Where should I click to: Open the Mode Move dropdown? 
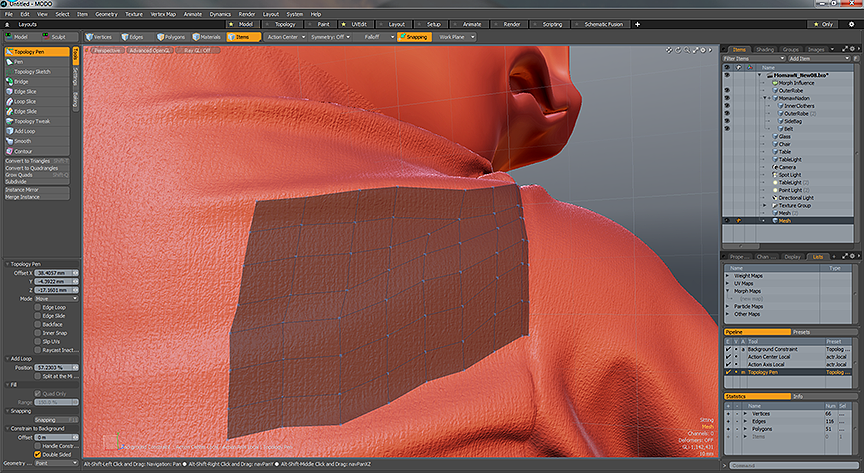[56, 299]
